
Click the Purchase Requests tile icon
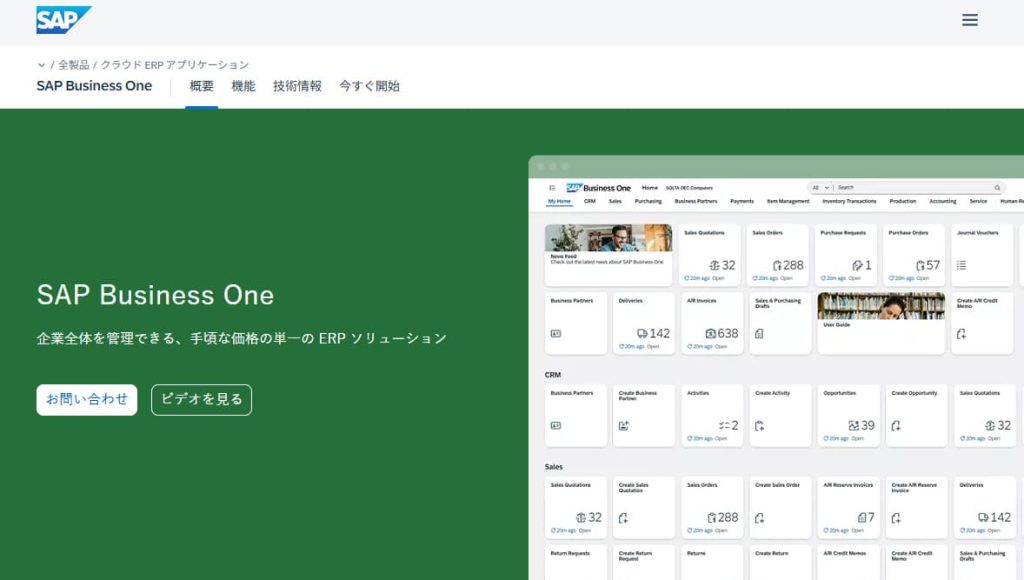pos(857,265)
